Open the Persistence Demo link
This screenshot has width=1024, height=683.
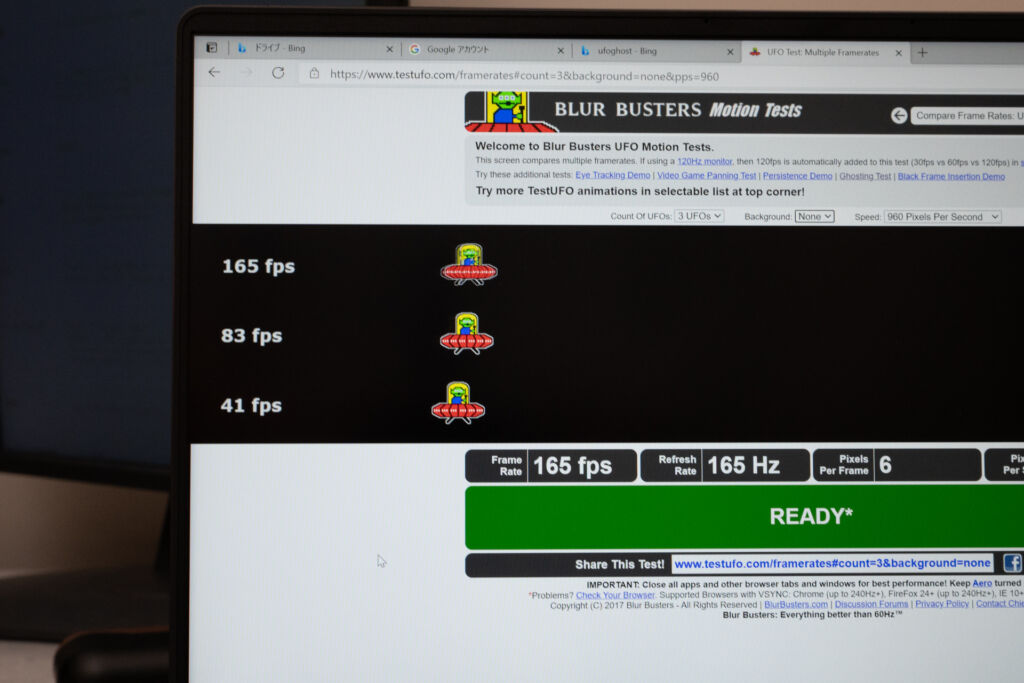pyautogui.click(x=797, y=176)
